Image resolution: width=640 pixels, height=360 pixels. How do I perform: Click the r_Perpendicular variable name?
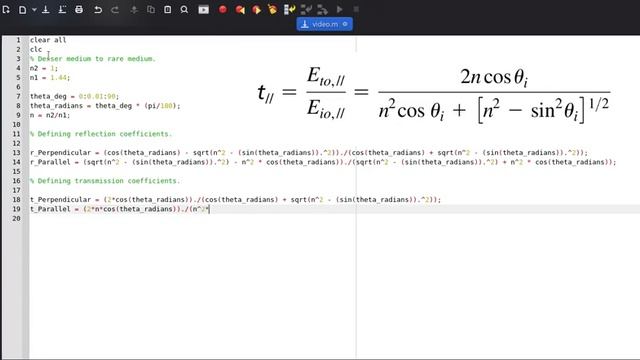tap(60, 153)
